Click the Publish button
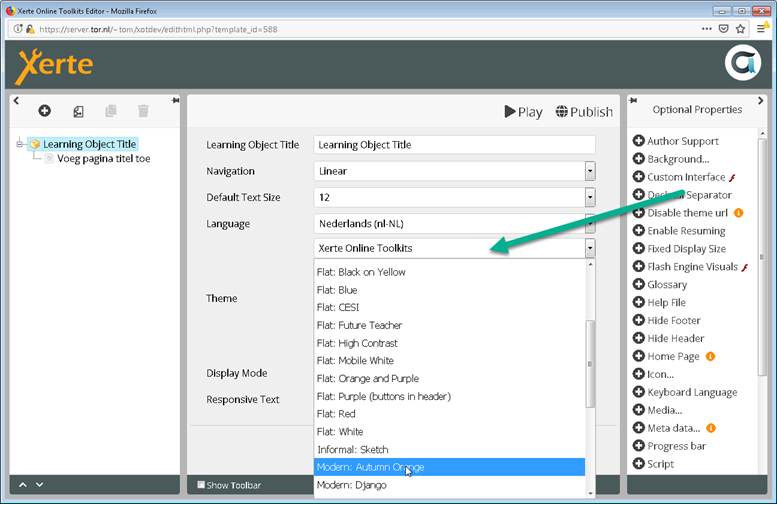 584,112
